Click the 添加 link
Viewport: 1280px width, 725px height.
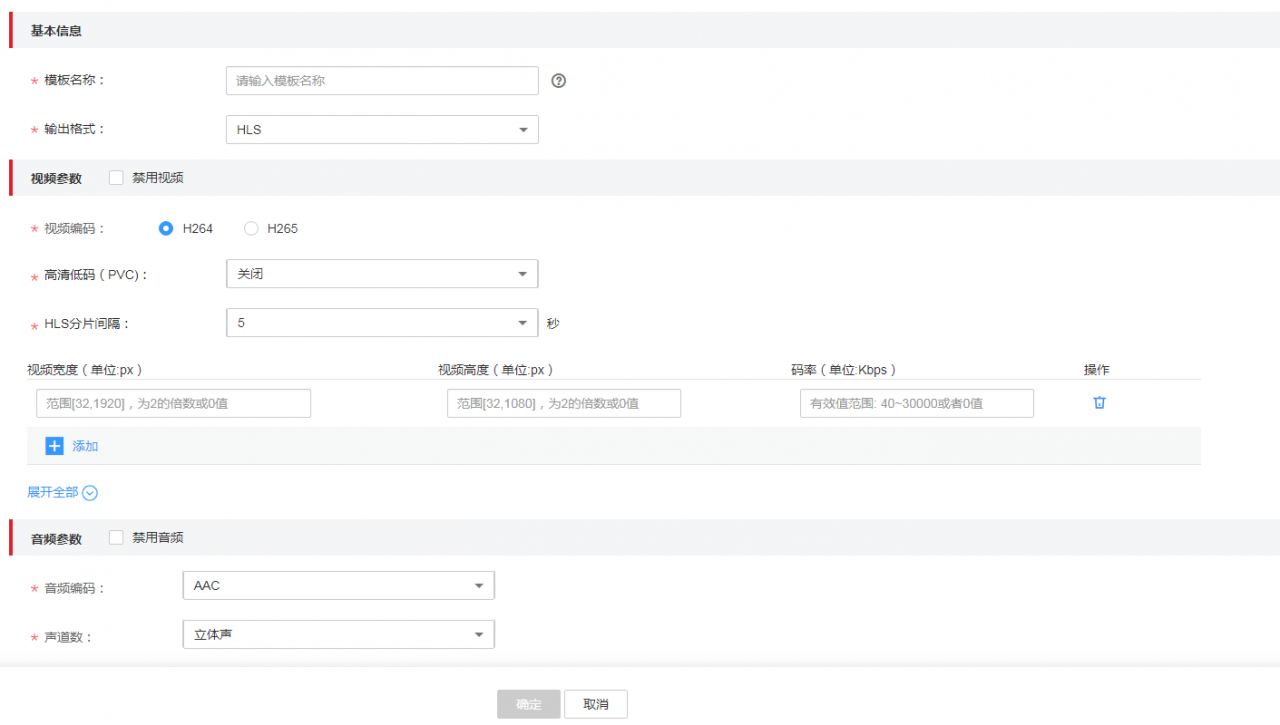click(85, 446)
